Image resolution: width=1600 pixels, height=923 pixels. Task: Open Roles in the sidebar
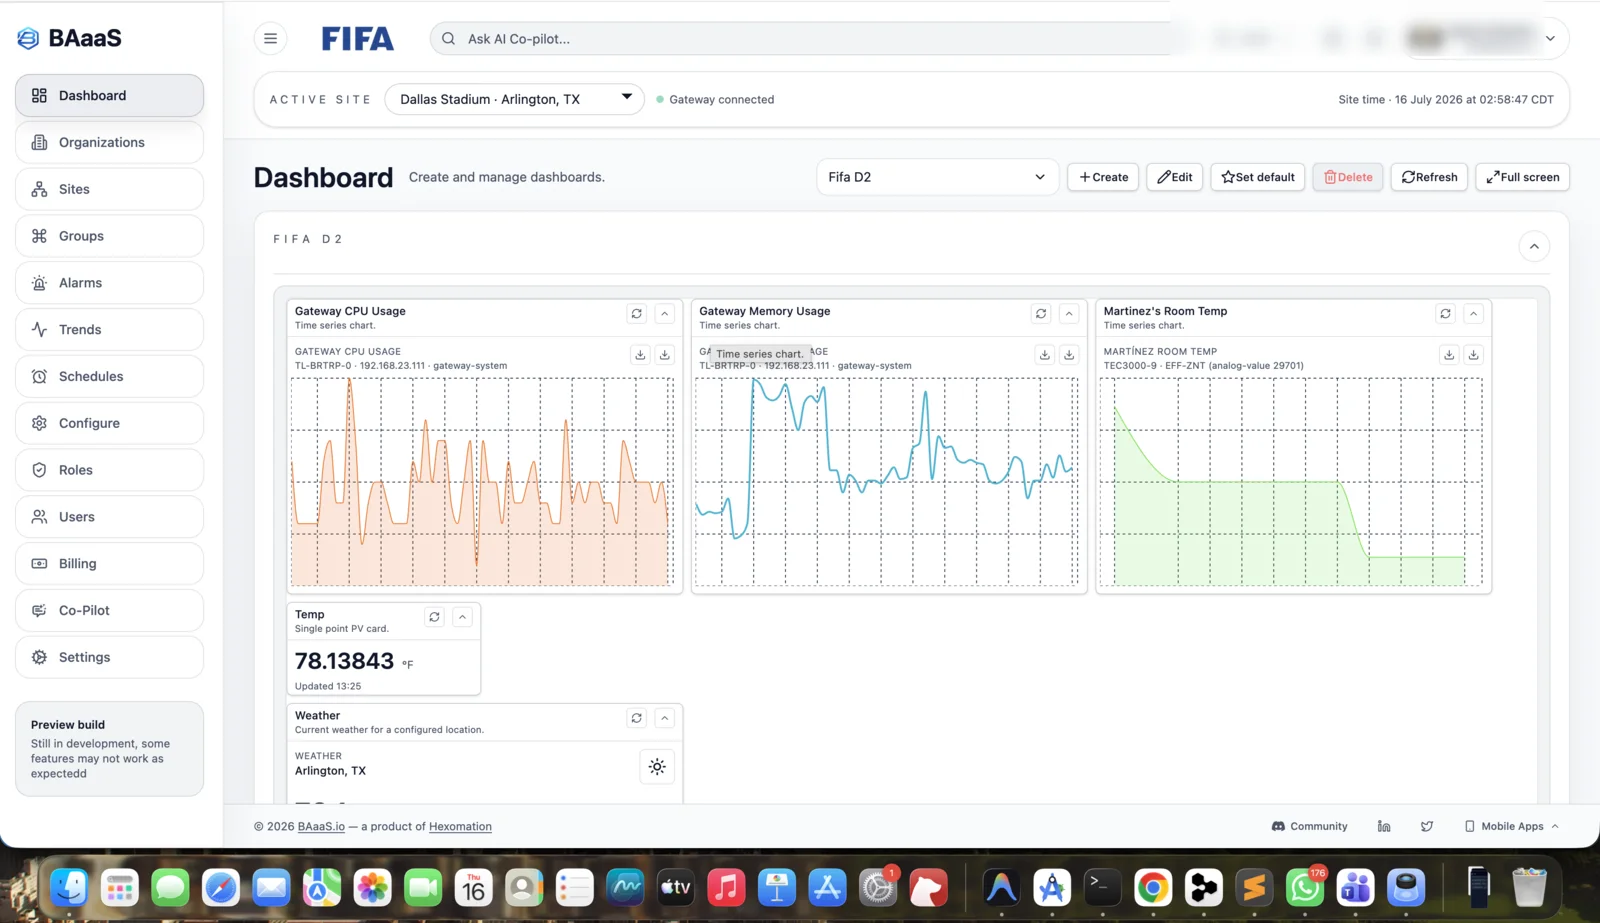(x=109, y=470)
